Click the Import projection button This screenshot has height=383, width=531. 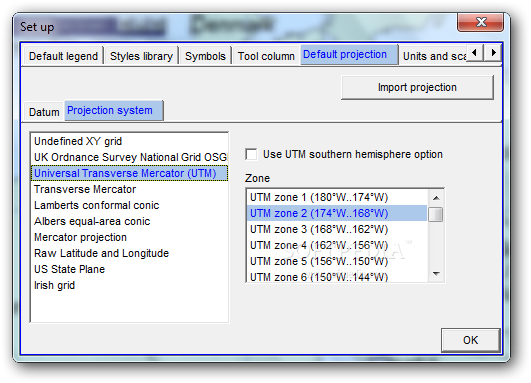click(417, 87)
